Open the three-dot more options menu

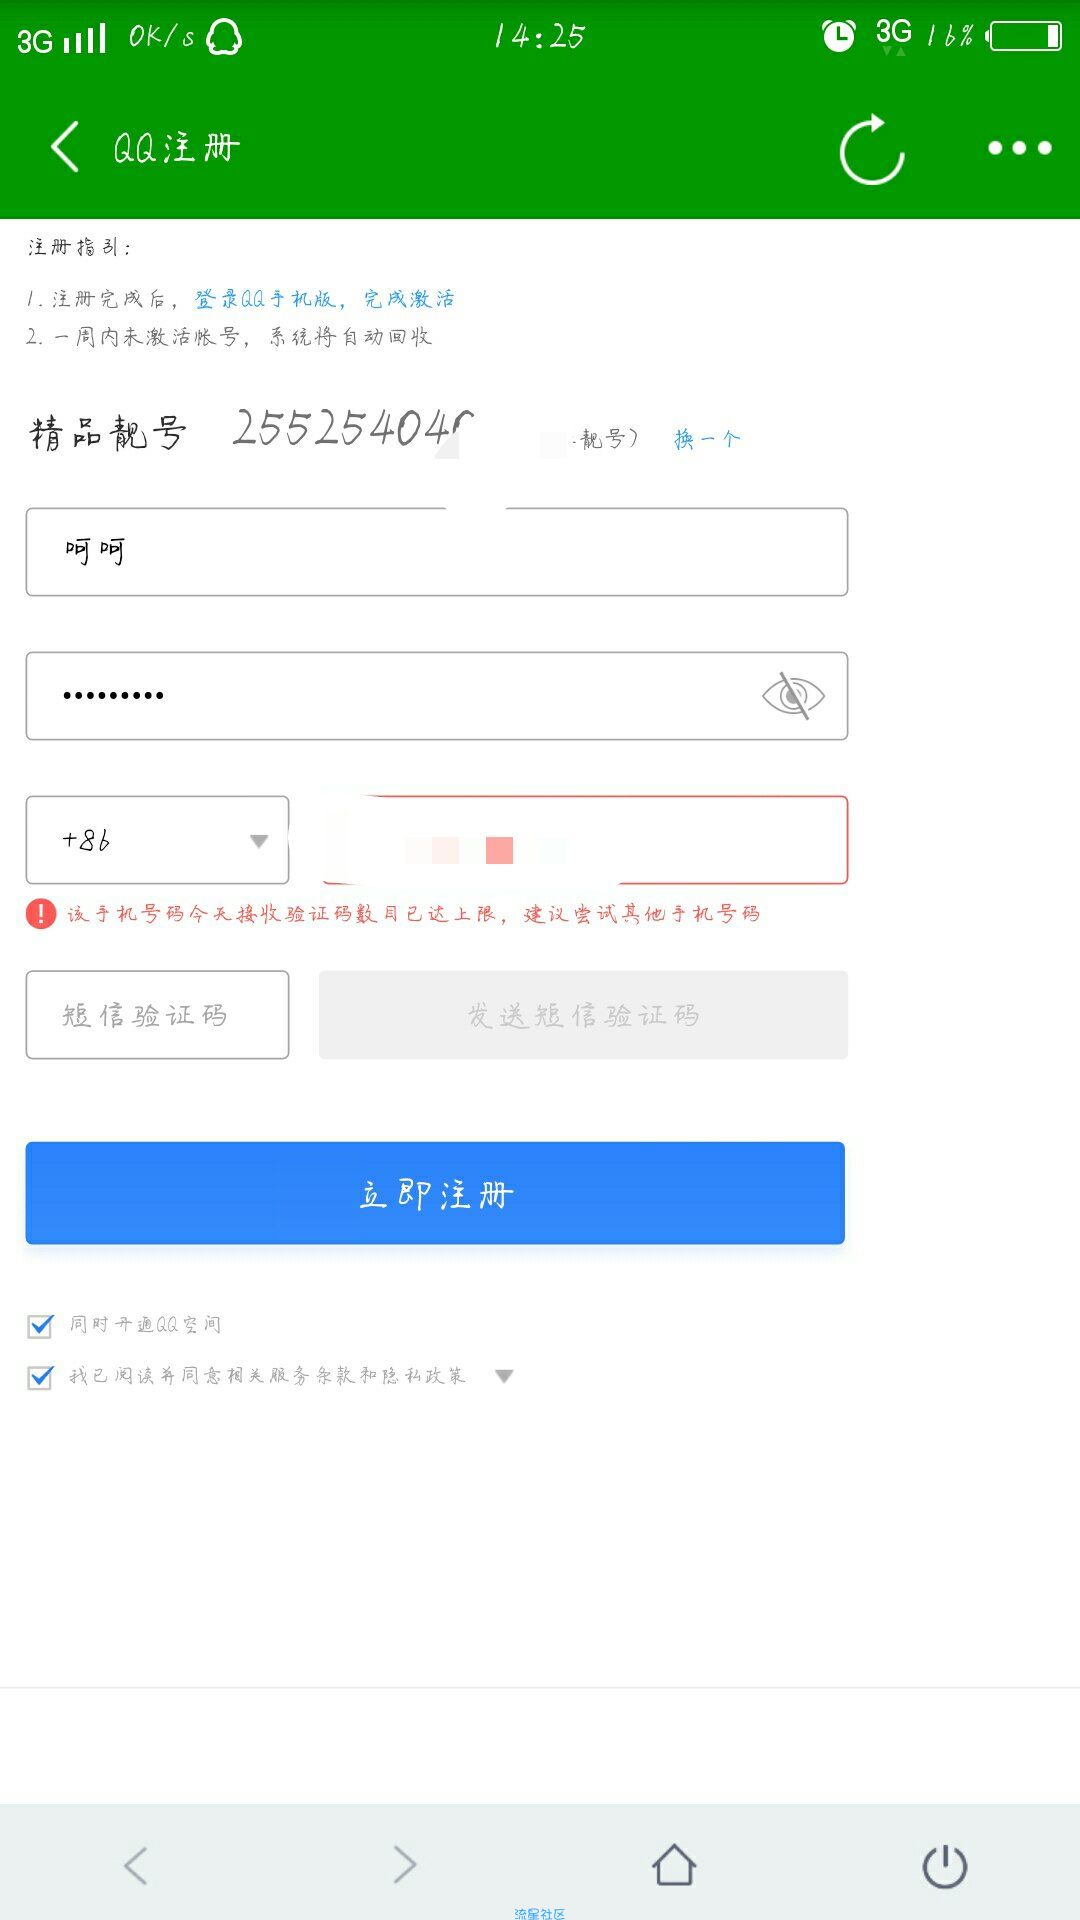coord(1019,148)
